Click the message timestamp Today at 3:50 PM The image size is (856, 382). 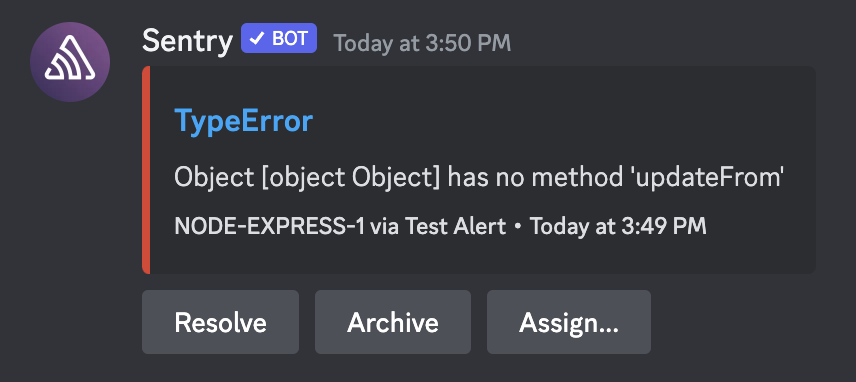coord(423,43)
